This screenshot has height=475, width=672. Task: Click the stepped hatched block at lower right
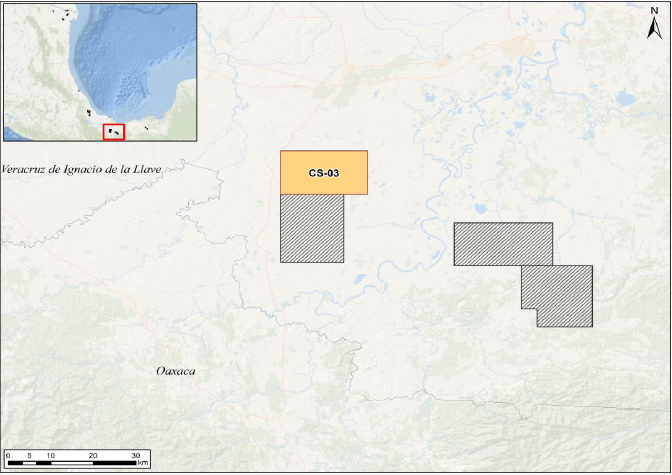pos(561,296)
